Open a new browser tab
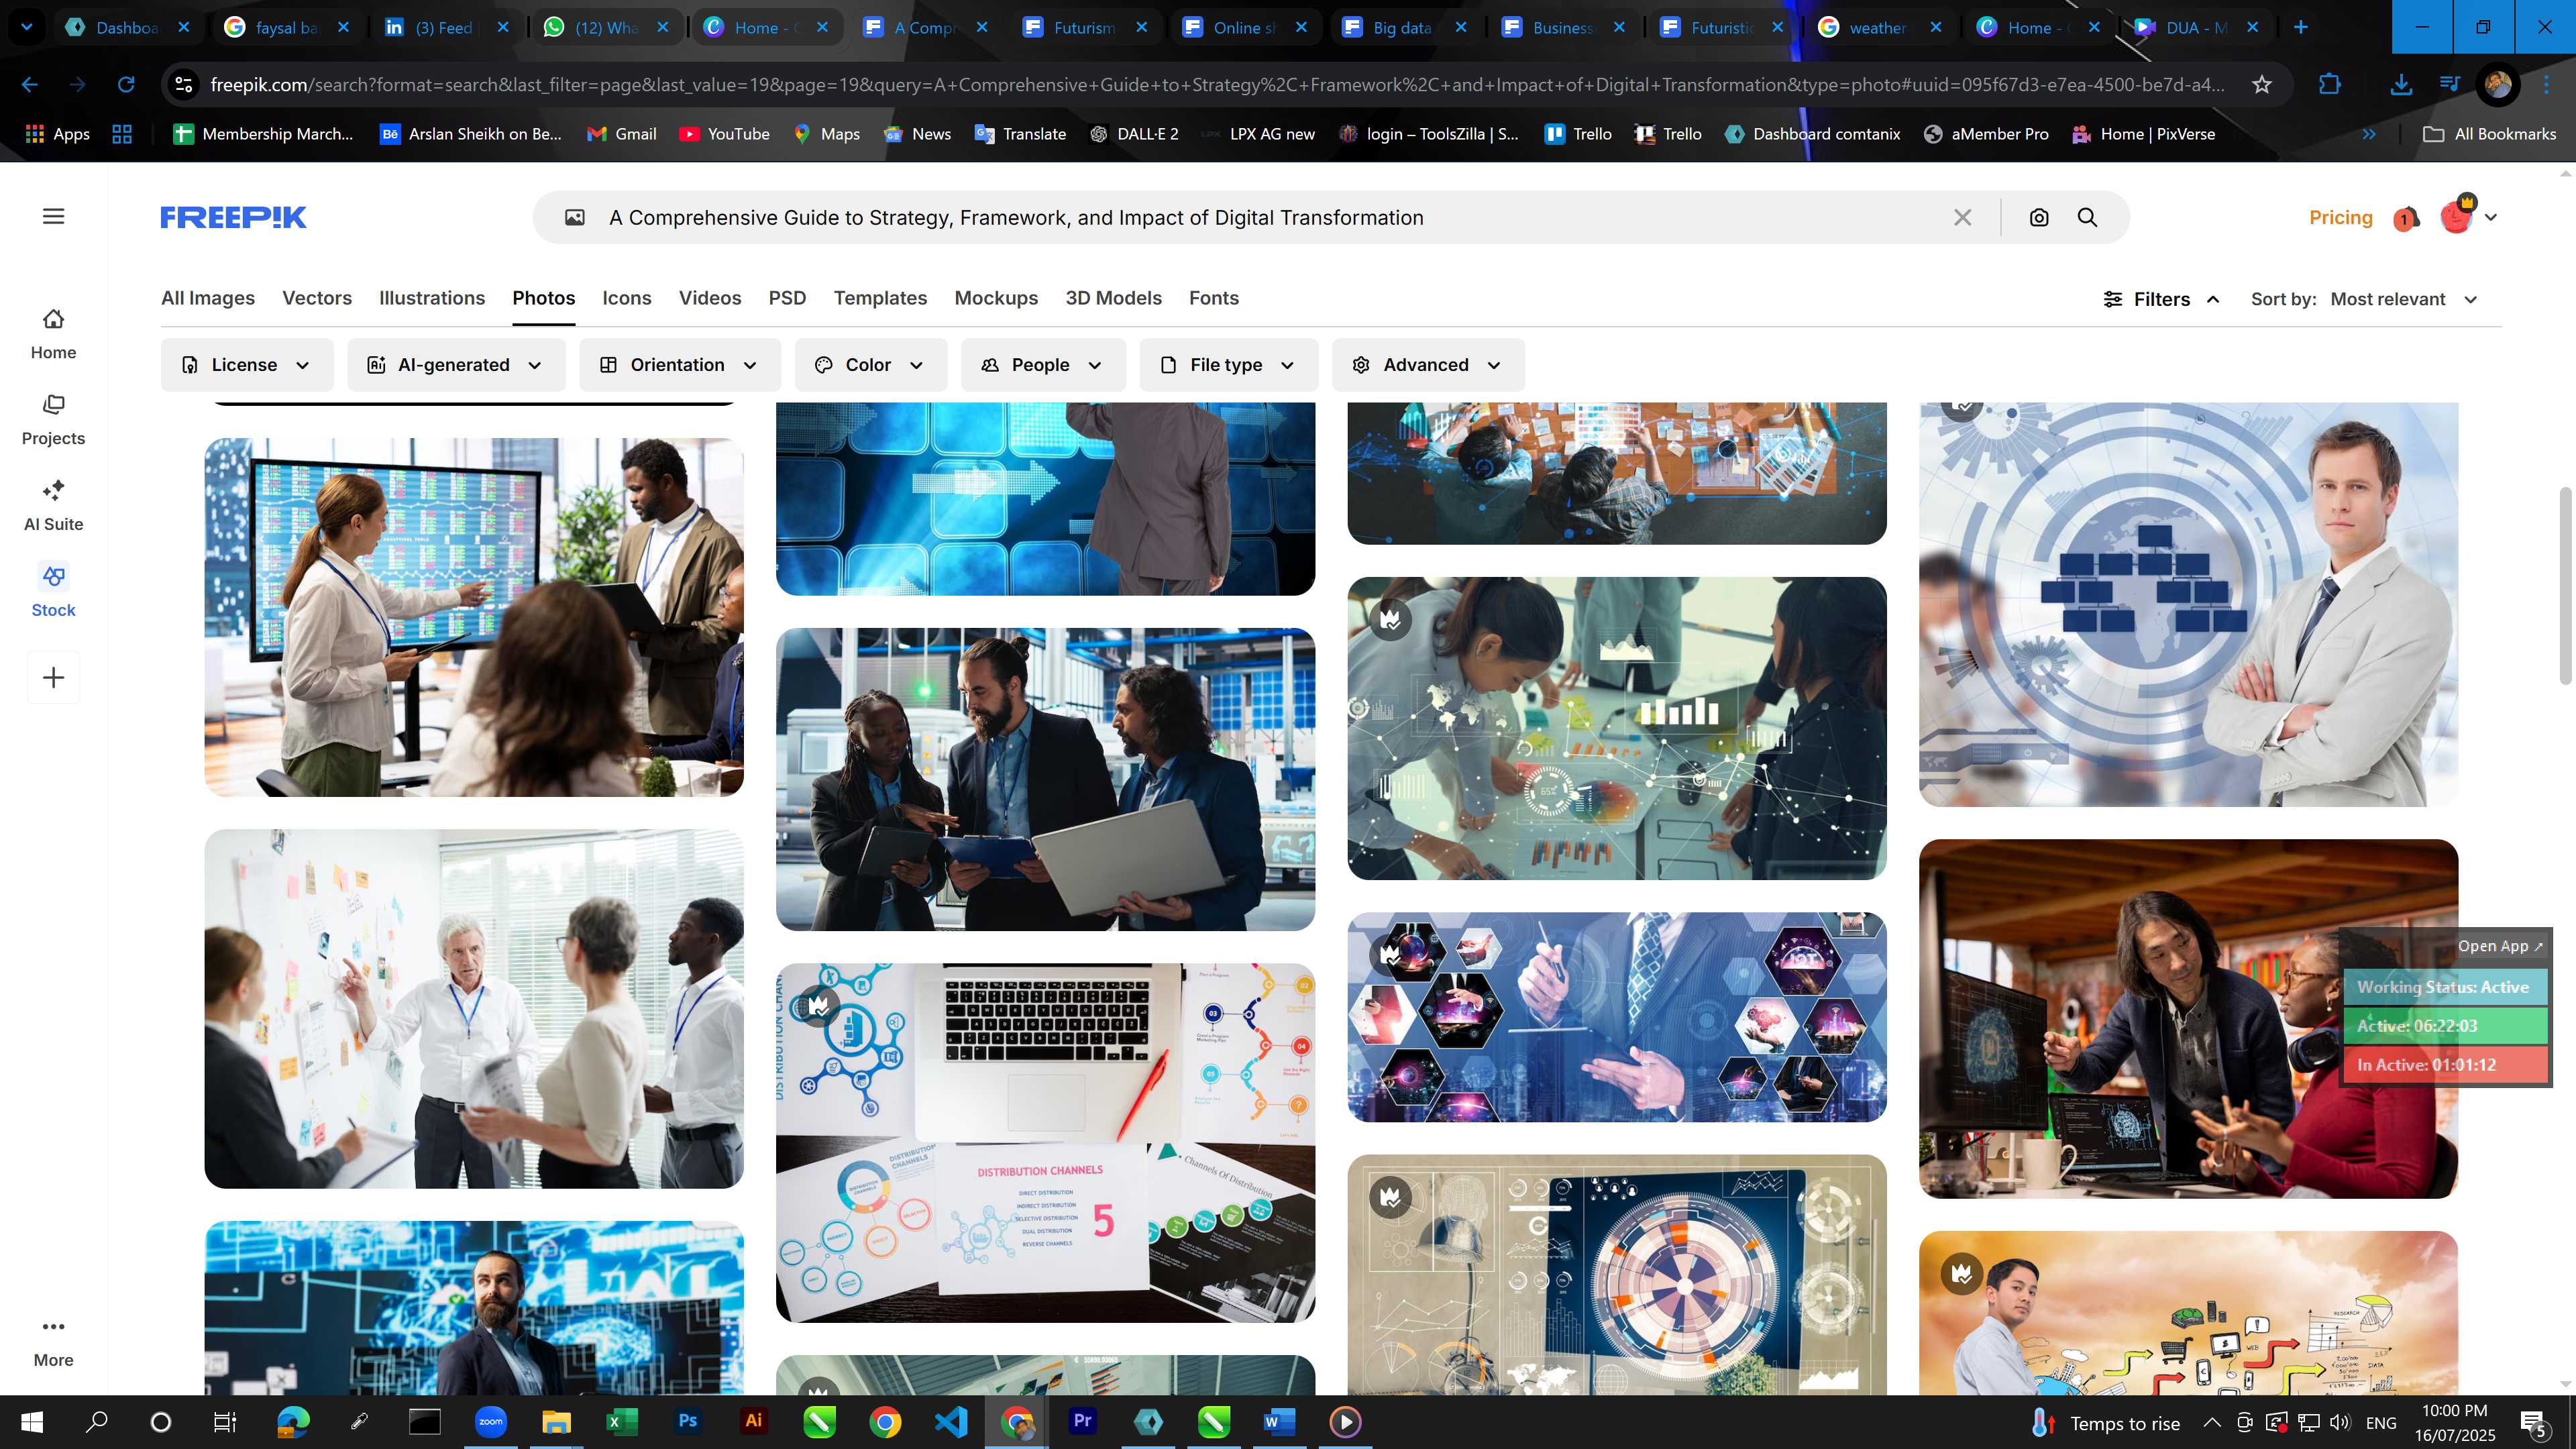2576x1449 pixels. click(x=2301, y=27)
